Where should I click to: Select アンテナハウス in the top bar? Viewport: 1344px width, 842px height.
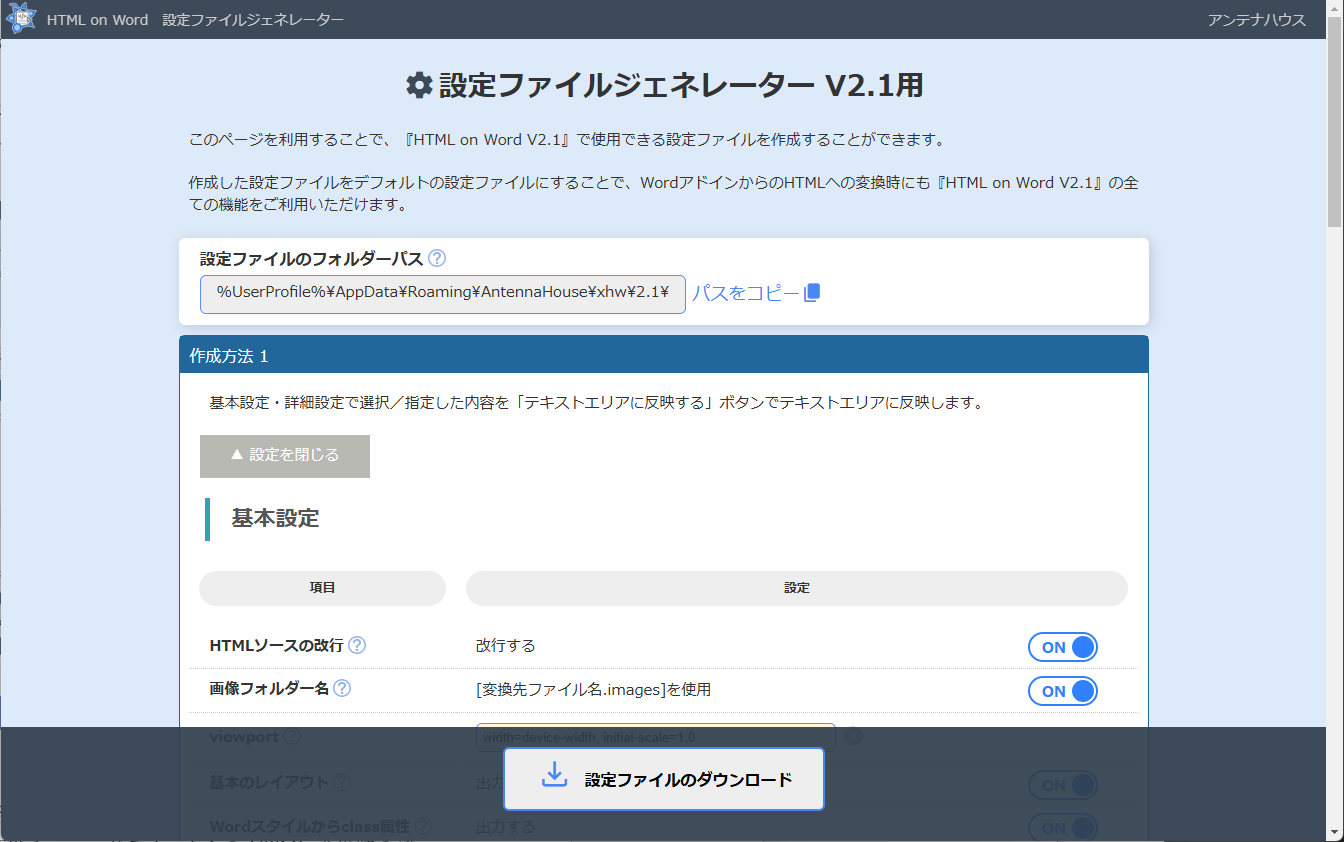[1257, 18]
